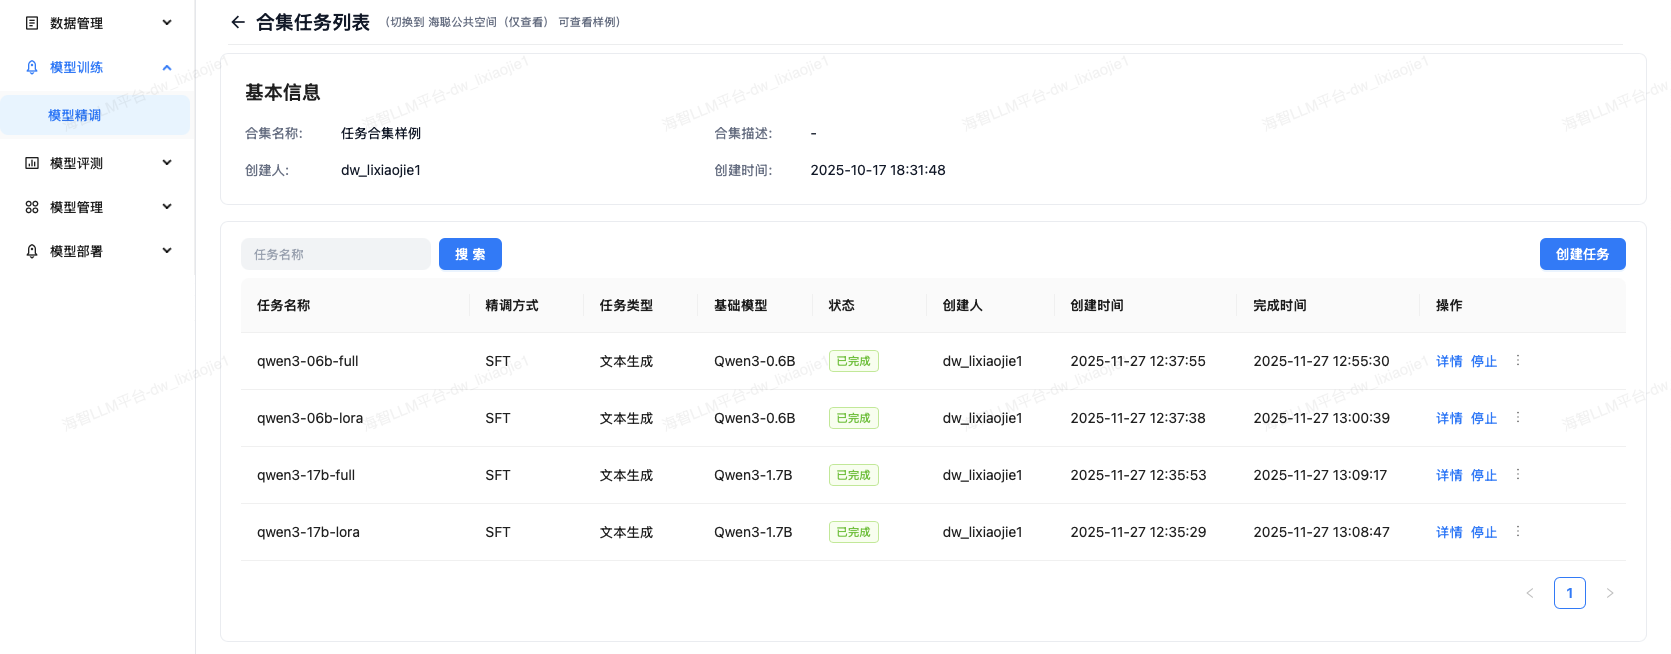Click the back arrow beside 合集任务列表
Image resolution: width=1671 pixels, height=654 pixels.
click(x=237, y=22)
